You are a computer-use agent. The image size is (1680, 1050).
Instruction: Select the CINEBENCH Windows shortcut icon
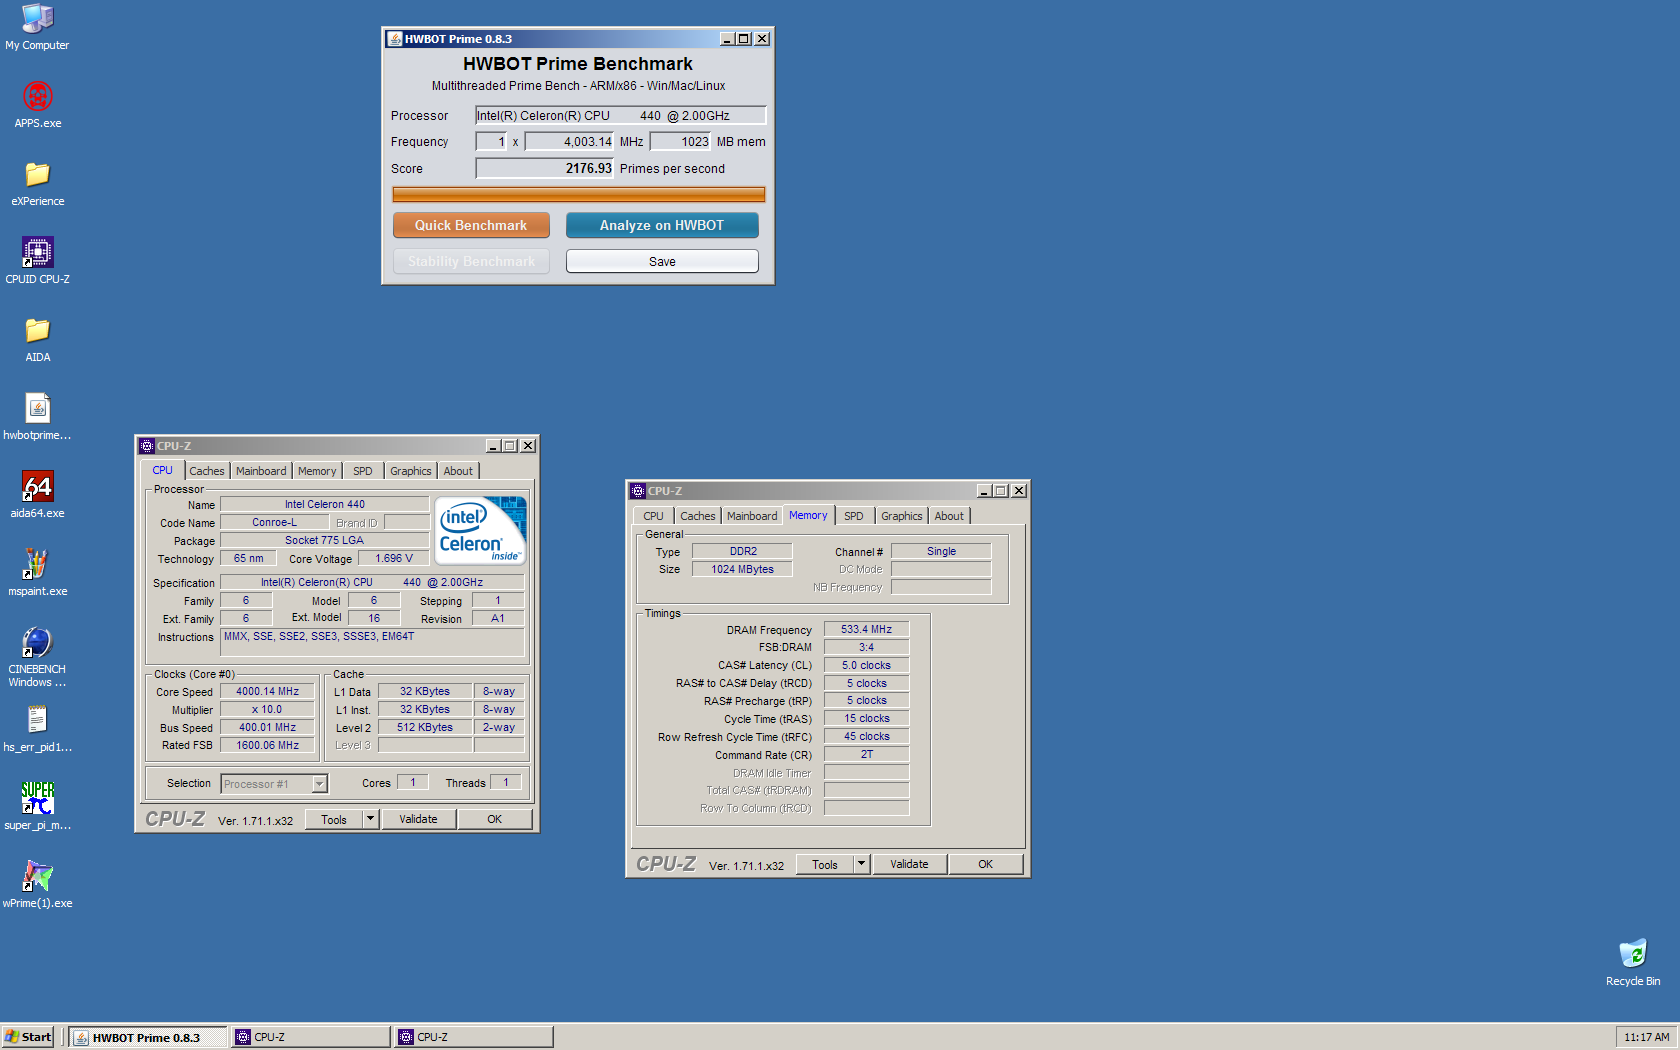point(37,657)
